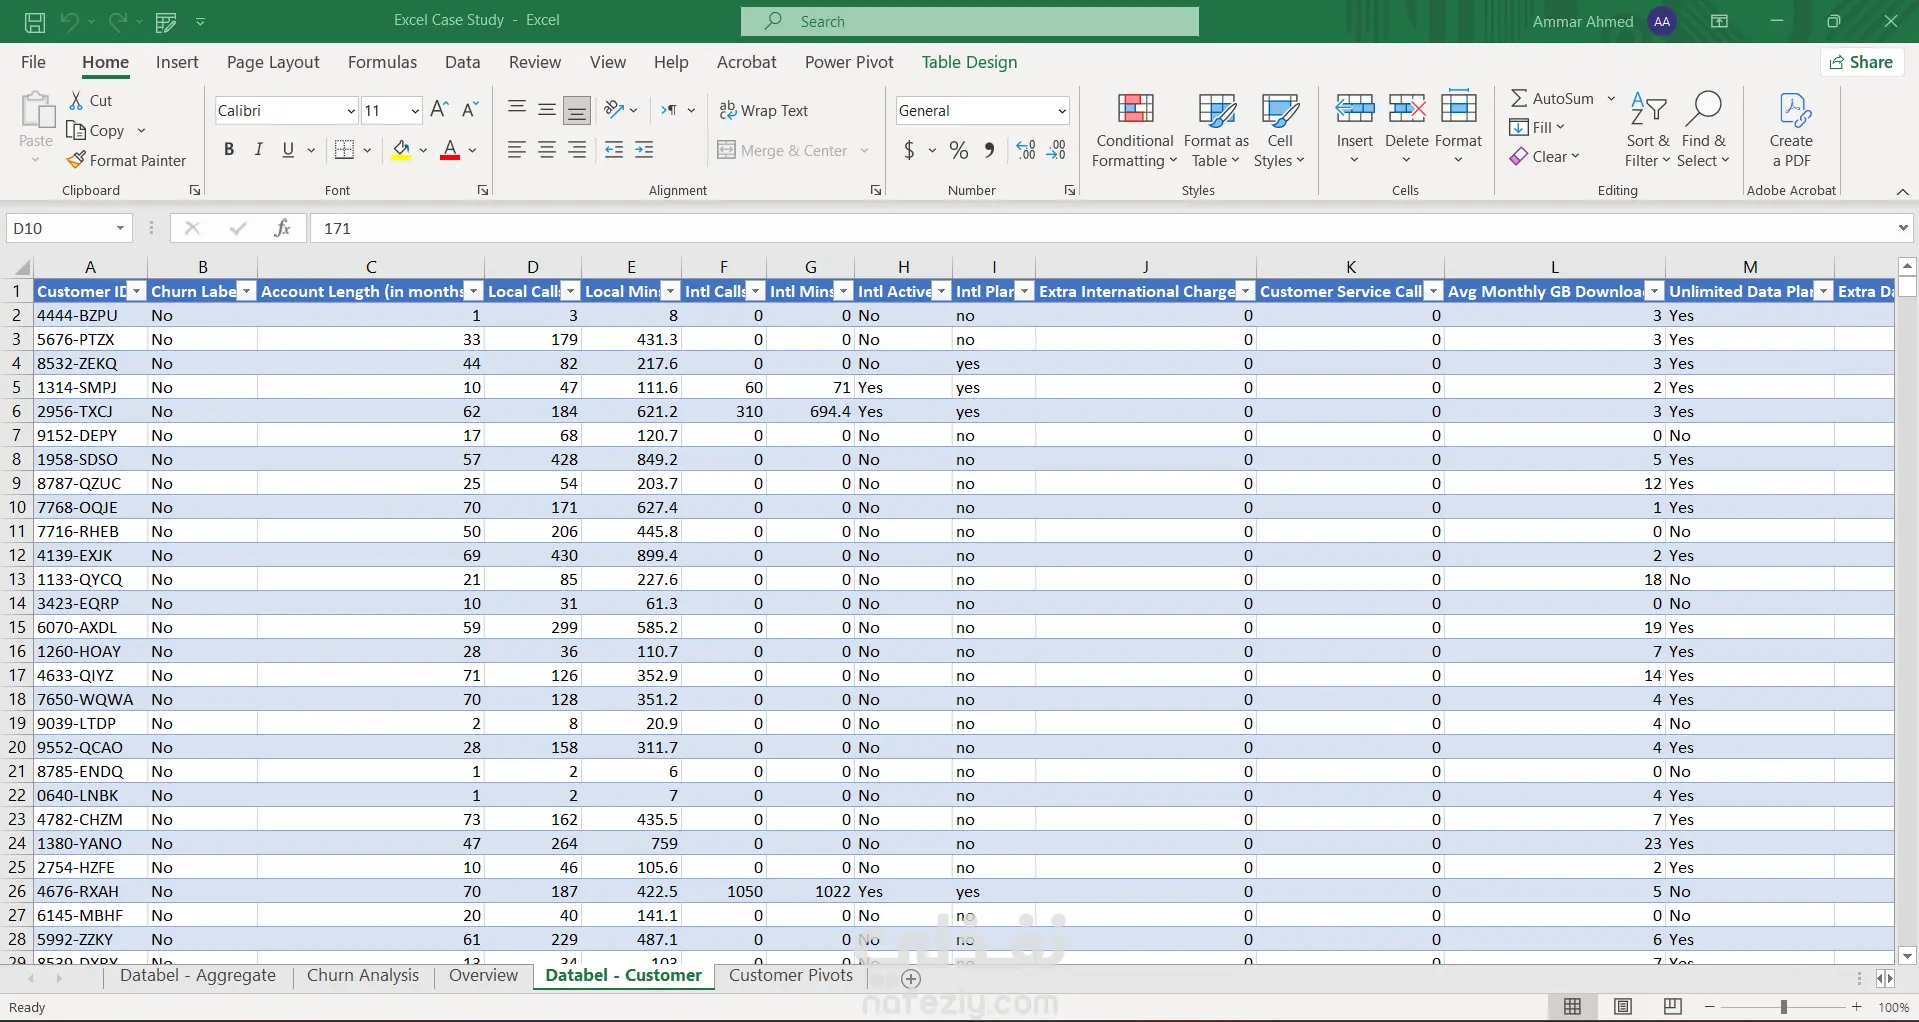Click the Cut scissors icon

pos(76,100)
